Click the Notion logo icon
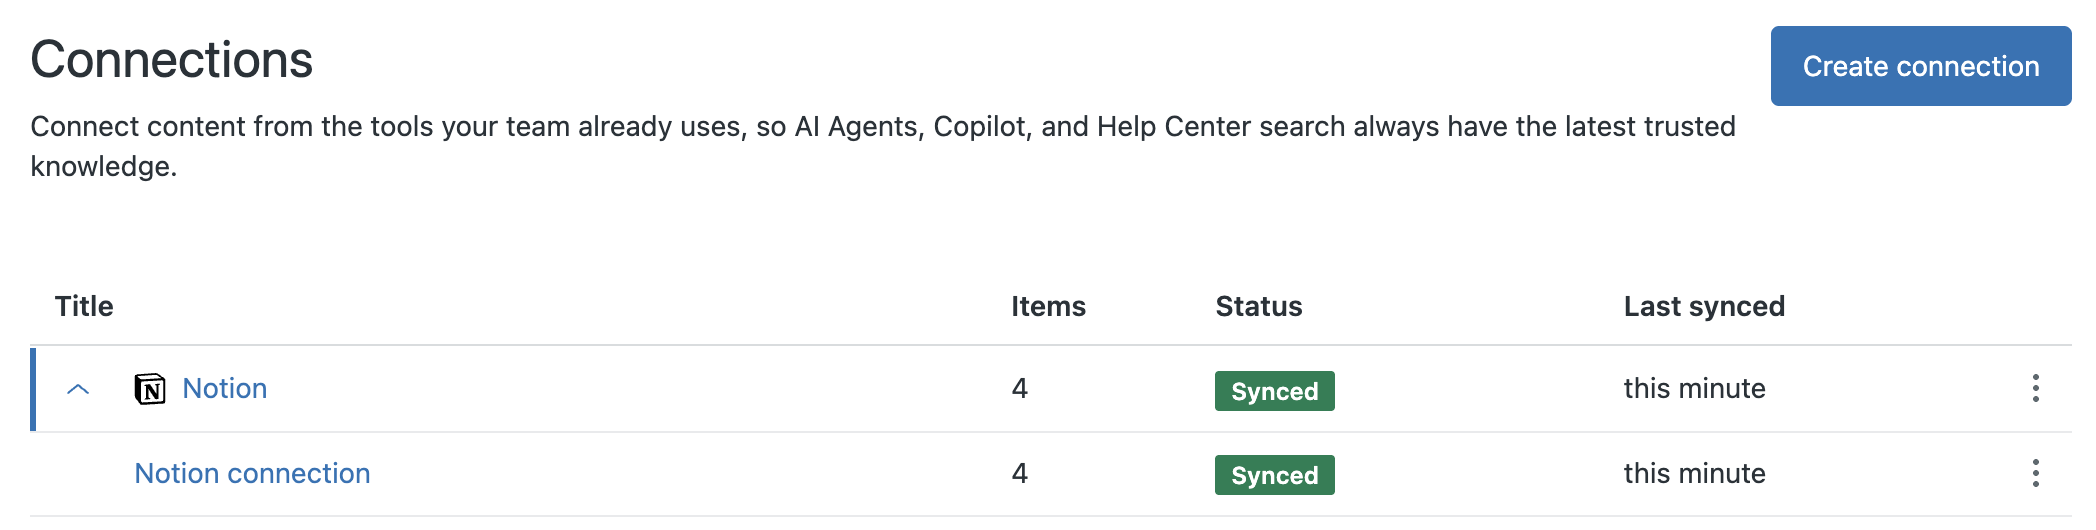The width and height of the screenshot is (2096, 530). click(150, 388)
